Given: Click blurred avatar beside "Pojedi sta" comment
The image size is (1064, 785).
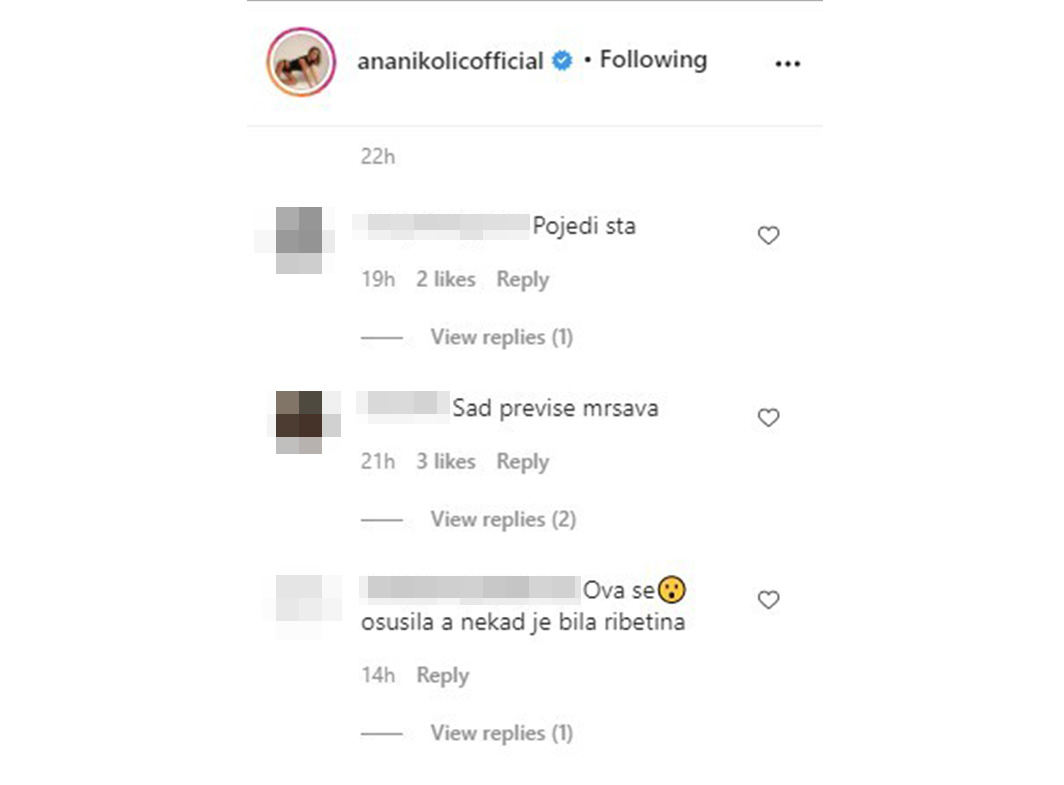Looking at the screenshot, I should 299,240.
